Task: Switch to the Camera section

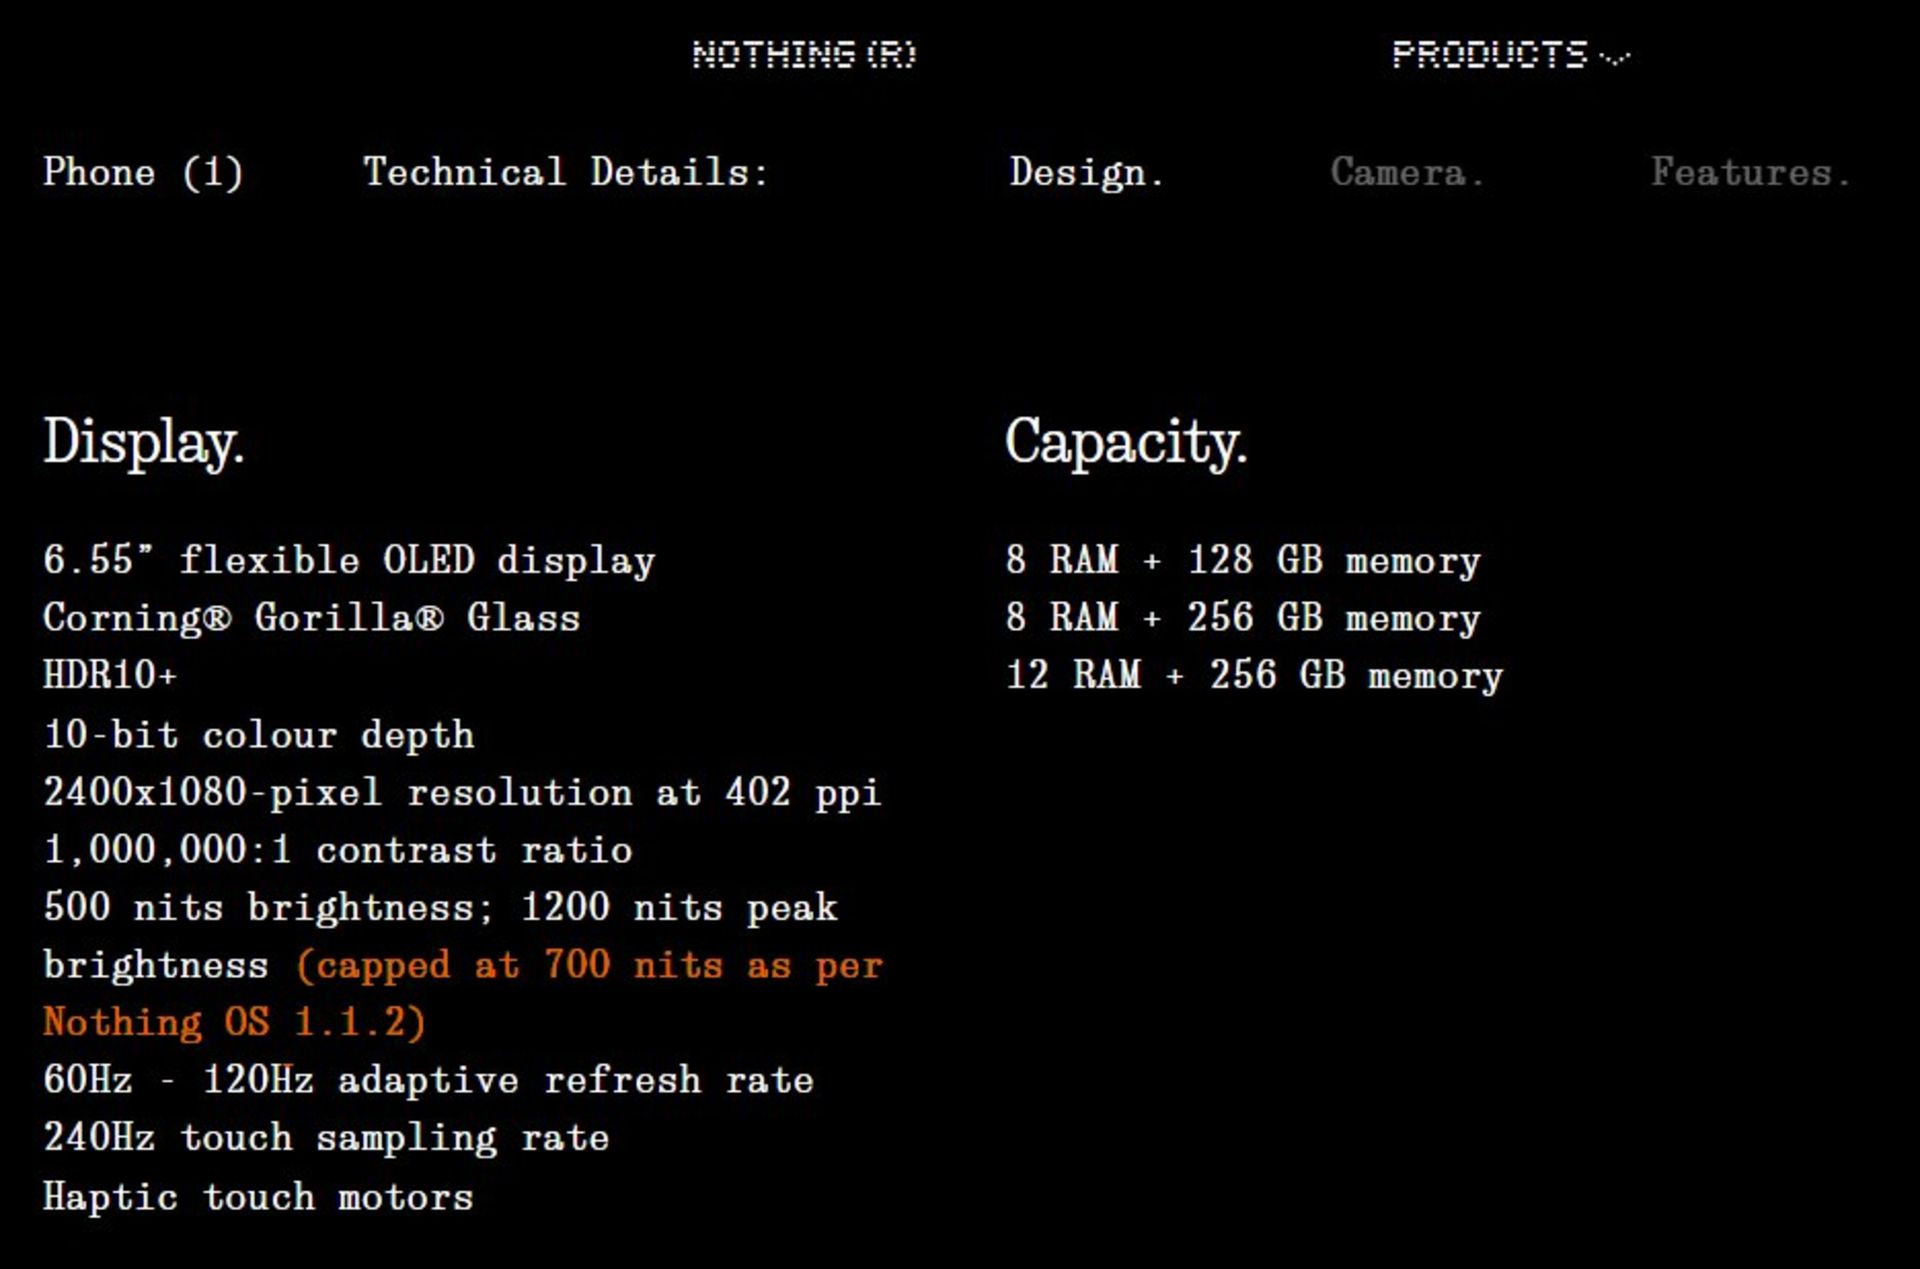Action: (1405, 172)
